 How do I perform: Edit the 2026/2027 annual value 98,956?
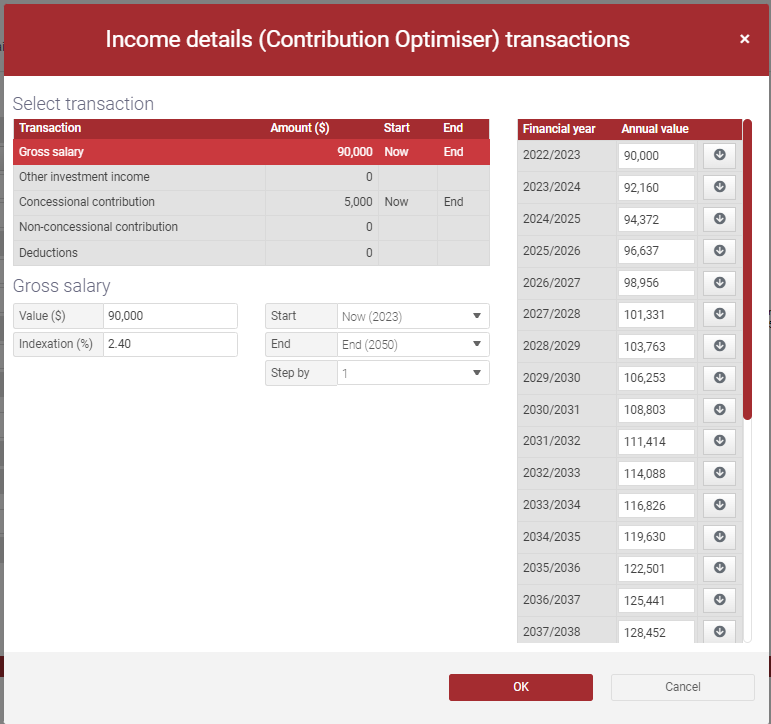pyautogui.click(x=656, y=283)
